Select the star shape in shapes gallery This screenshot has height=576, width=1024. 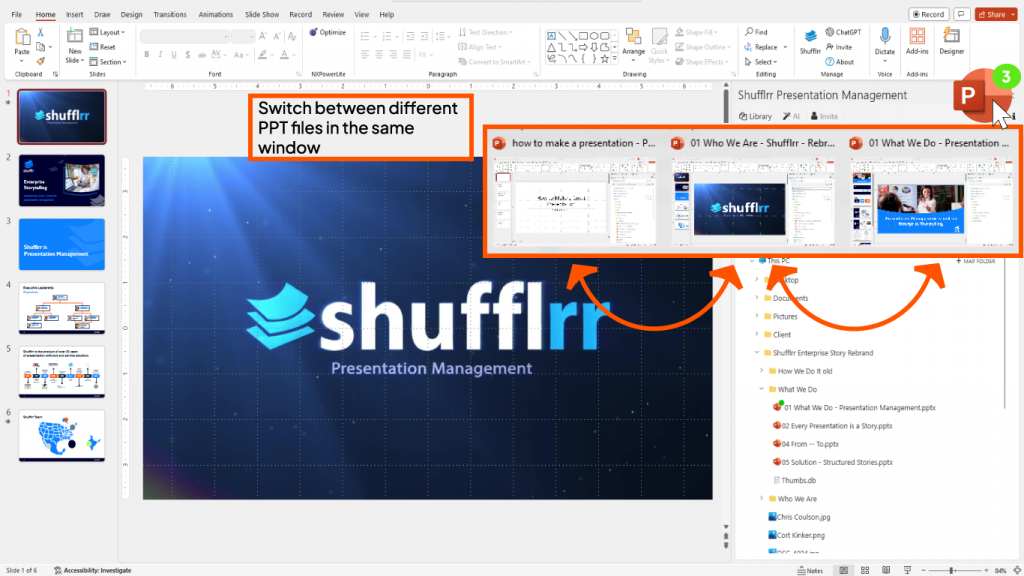[x=605, y=59]
